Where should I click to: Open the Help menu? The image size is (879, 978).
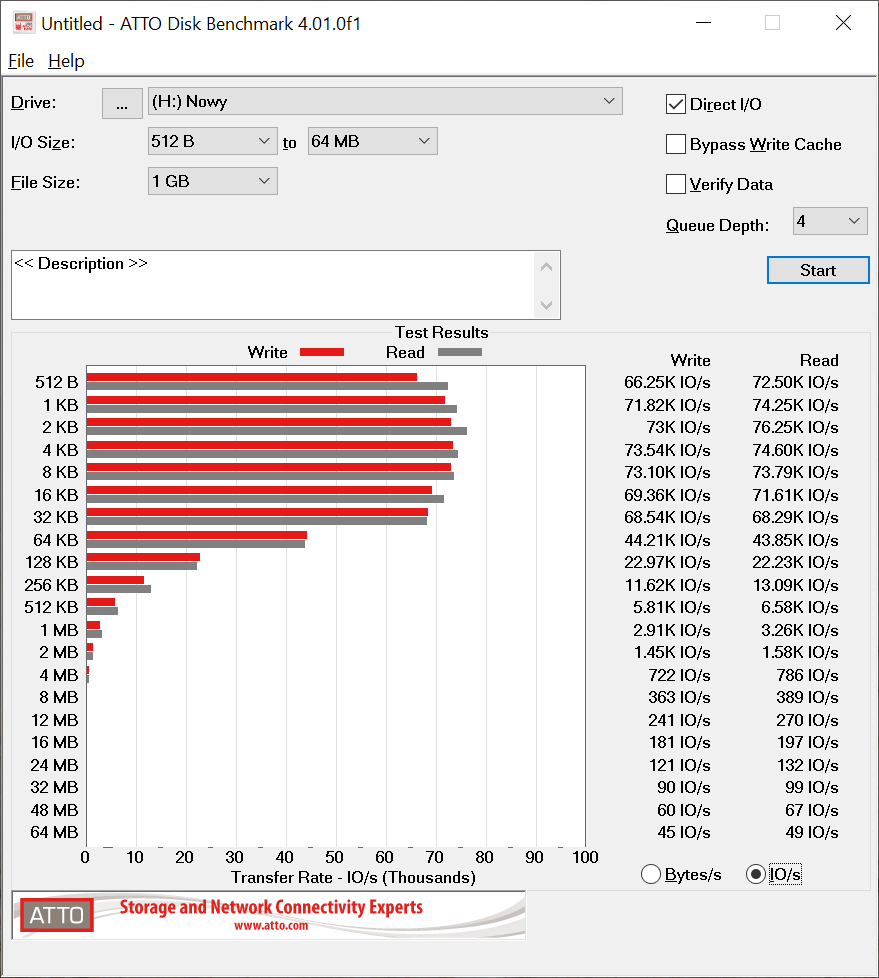click(66, 61)
